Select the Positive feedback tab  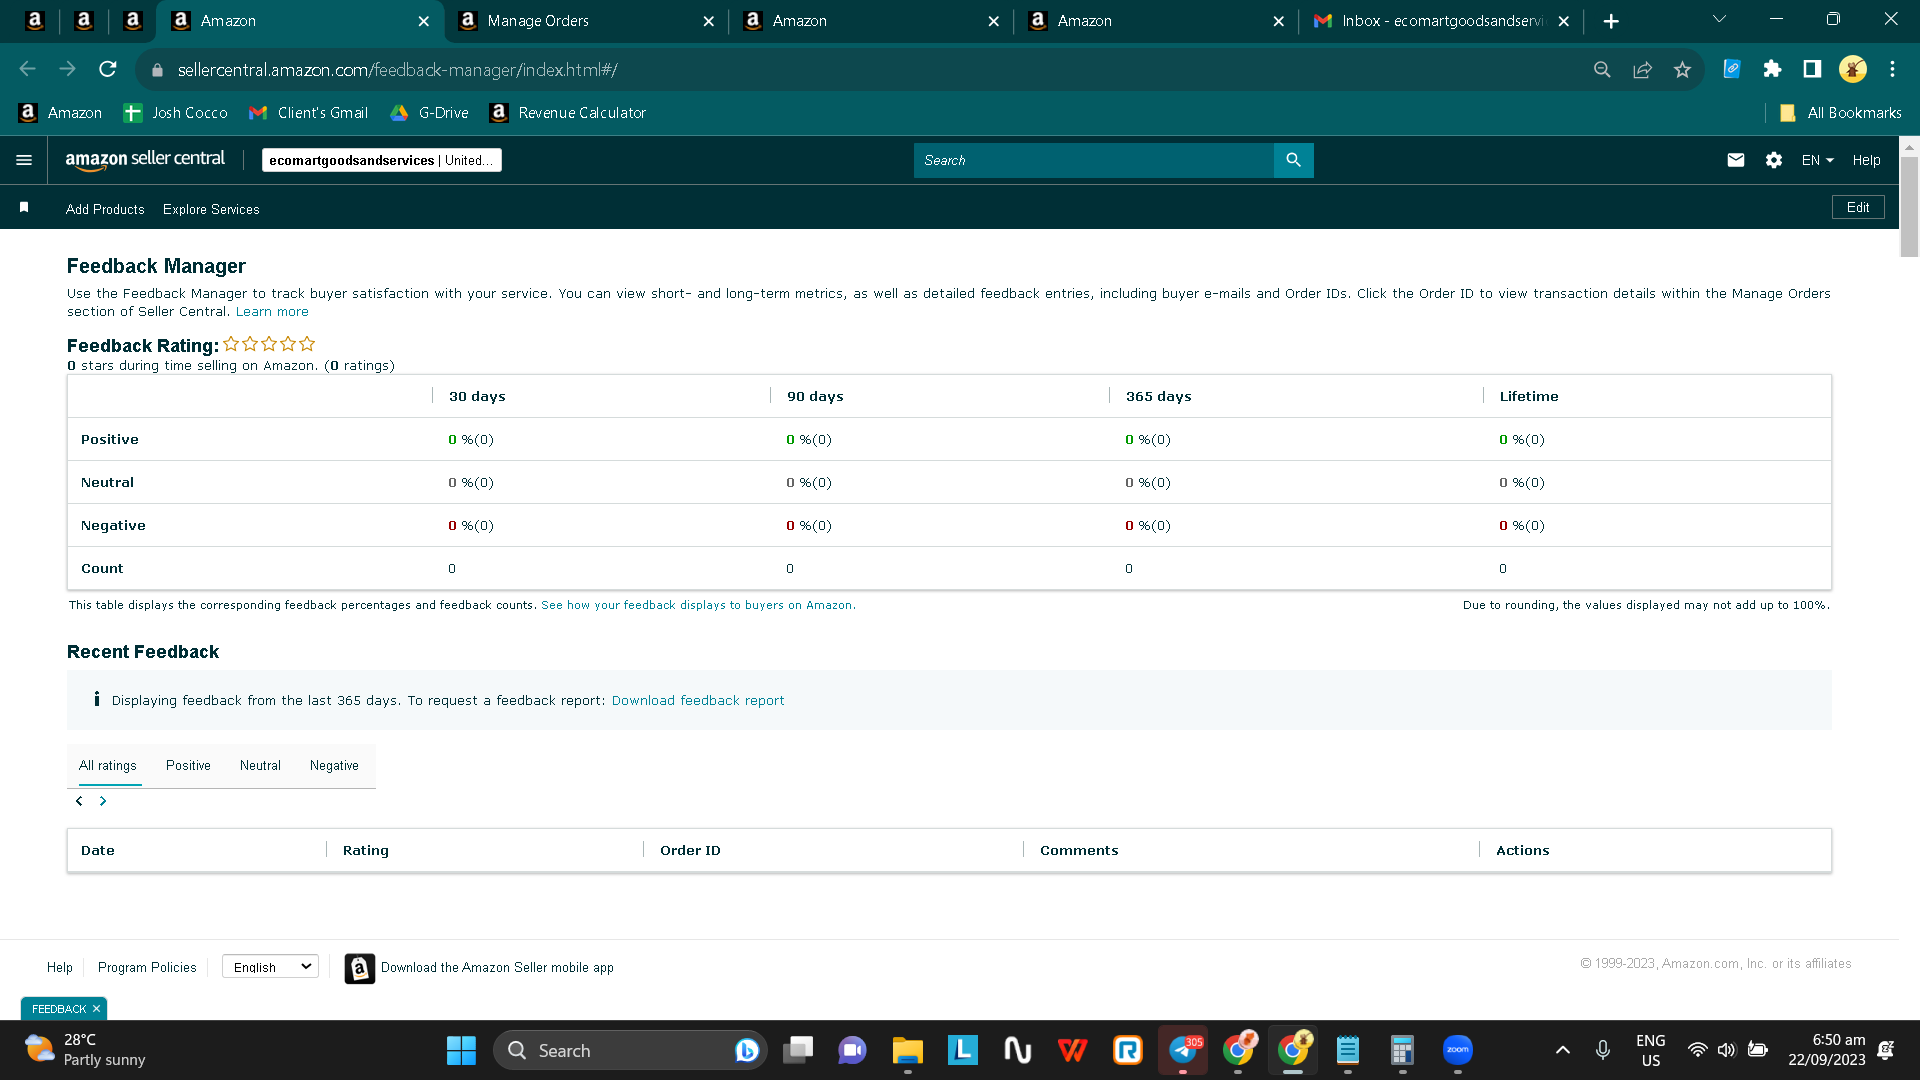pyautogui.click(x=188, y=766)
